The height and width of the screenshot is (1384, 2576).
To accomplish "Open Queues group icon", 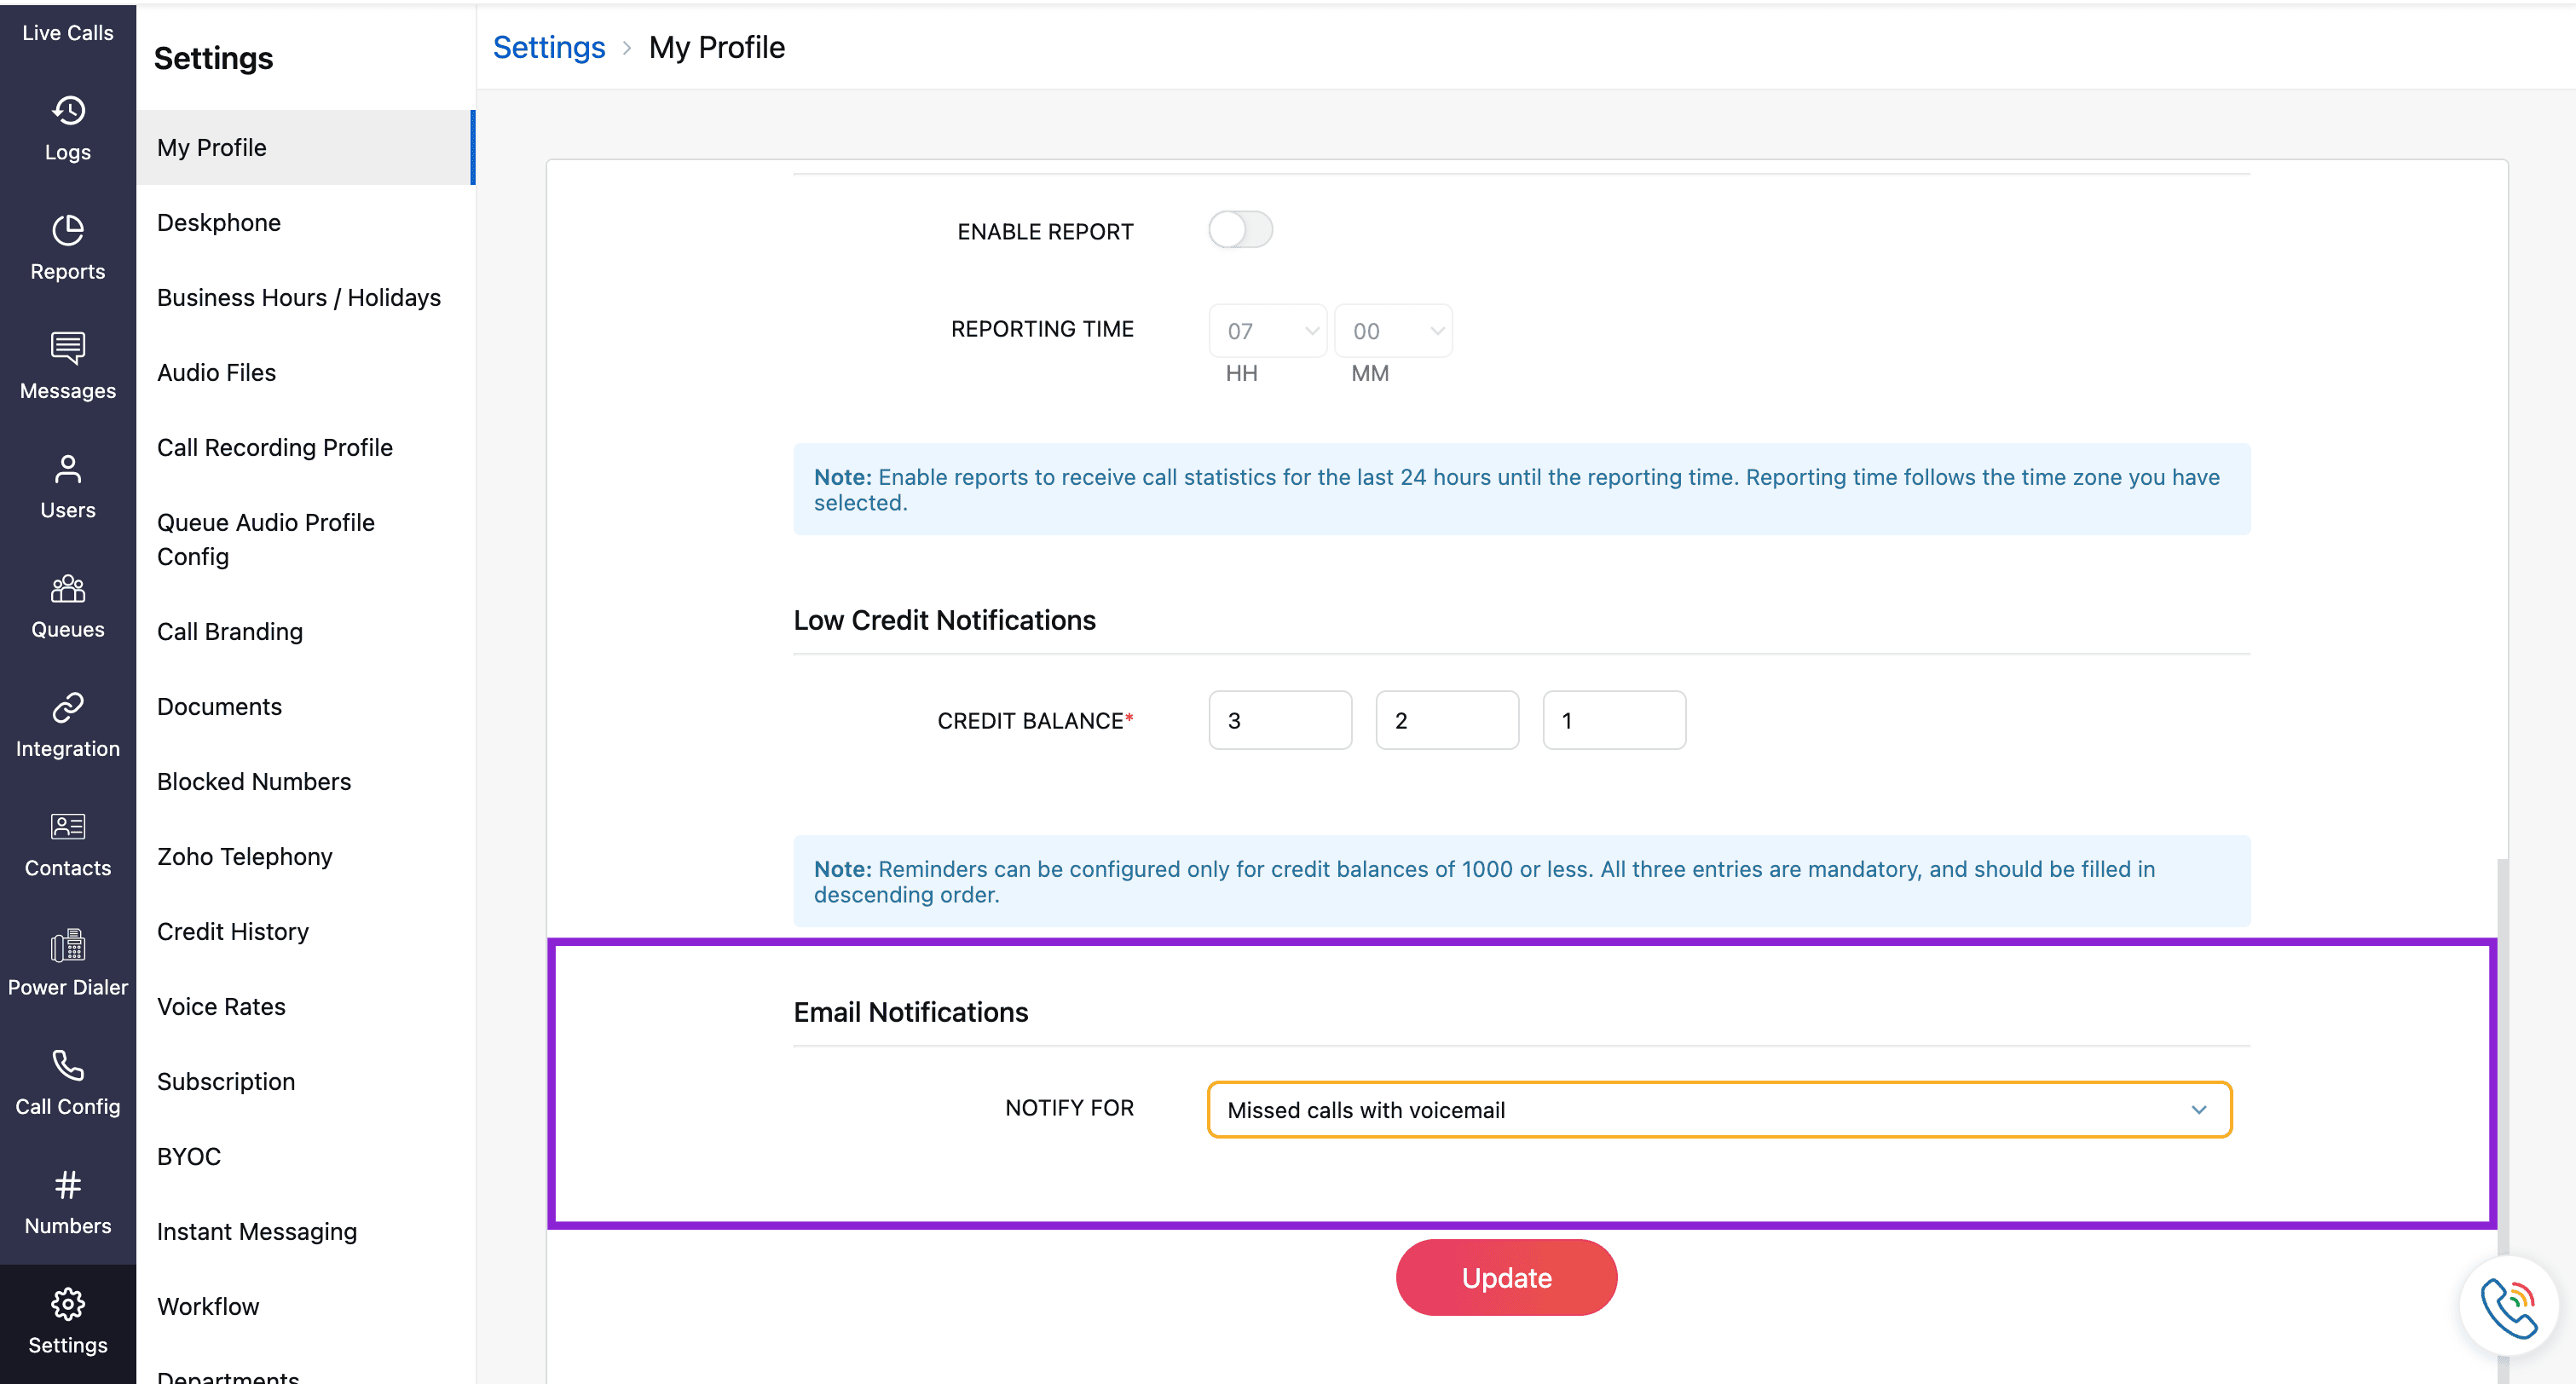I will pyautogui.click(x=68, y=588).
